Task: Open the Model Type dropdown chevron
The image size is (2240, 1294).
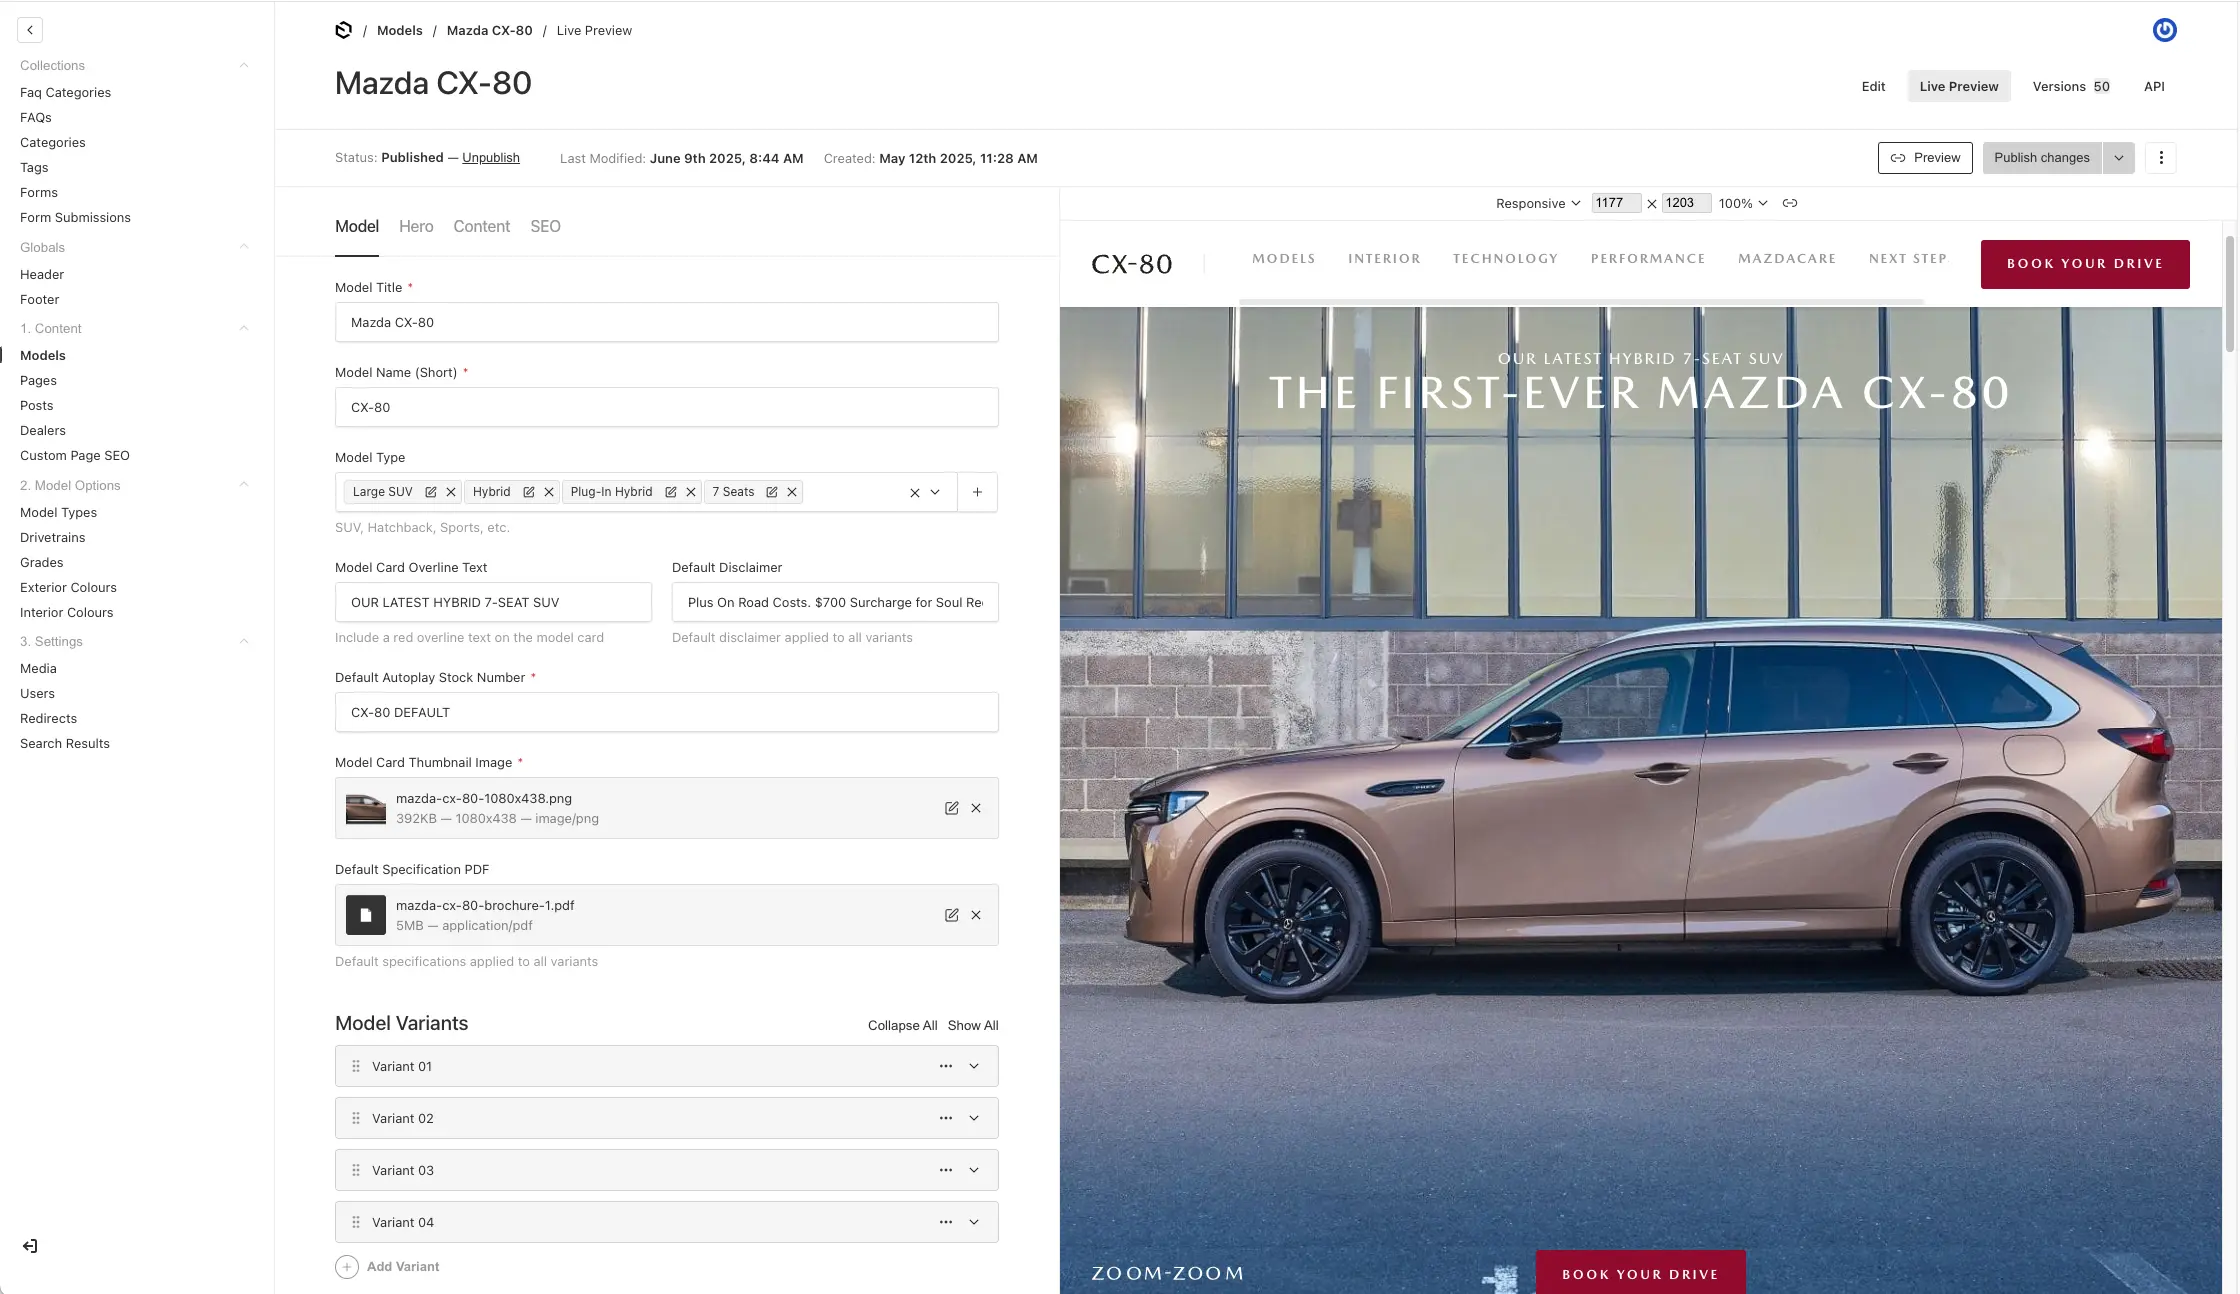Action: coord(935,492)
